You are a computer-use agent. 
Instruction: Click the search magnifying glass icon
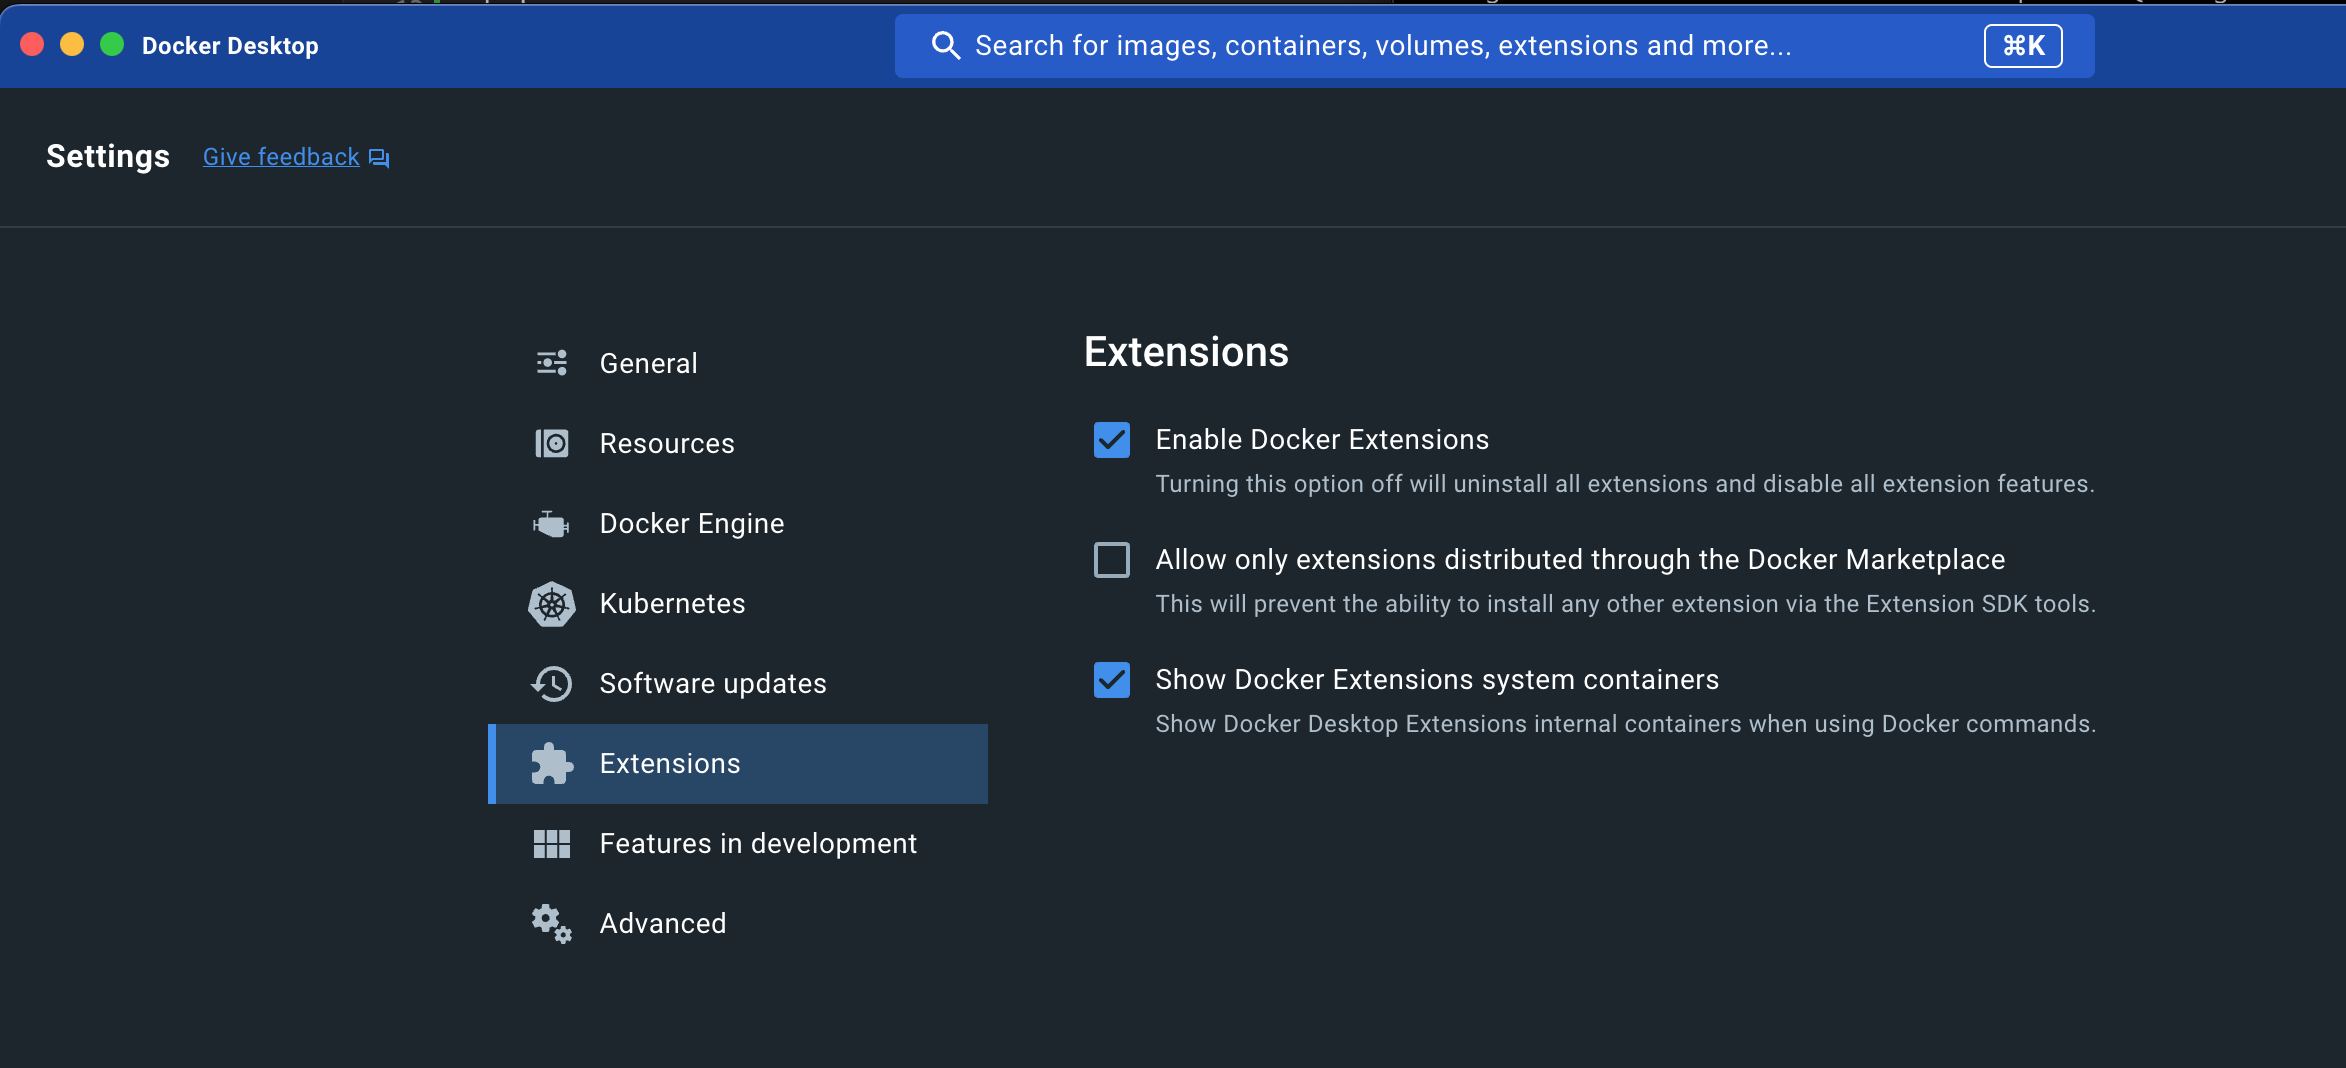click(945, 46)
